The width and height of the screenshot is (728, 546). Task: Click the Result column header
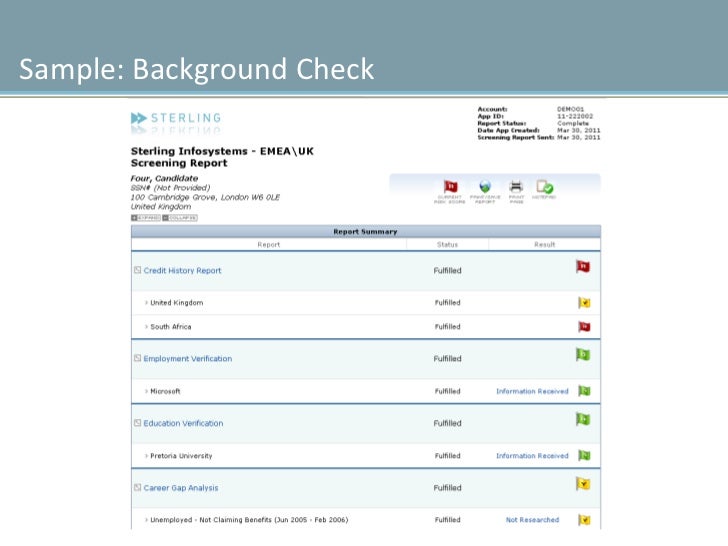[x=544, y=245]
